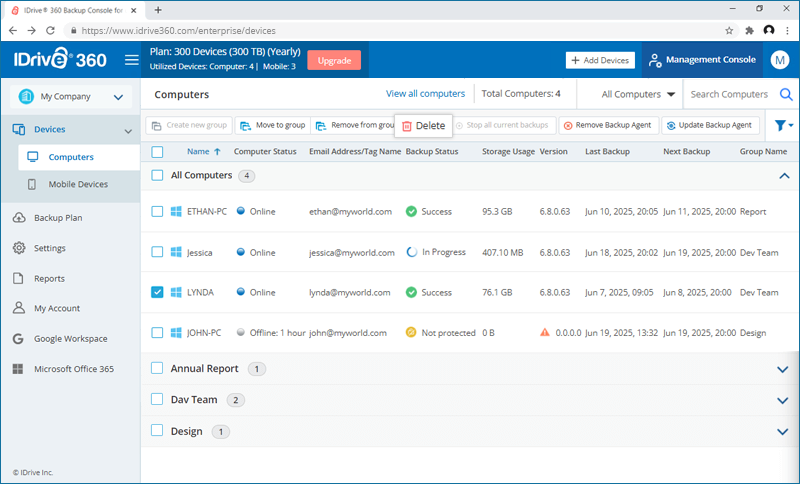Click the hamburger menu icon beside IDrive logo
Image resolution: width=800 pixels, height=484 pixels.
point(131,60)
